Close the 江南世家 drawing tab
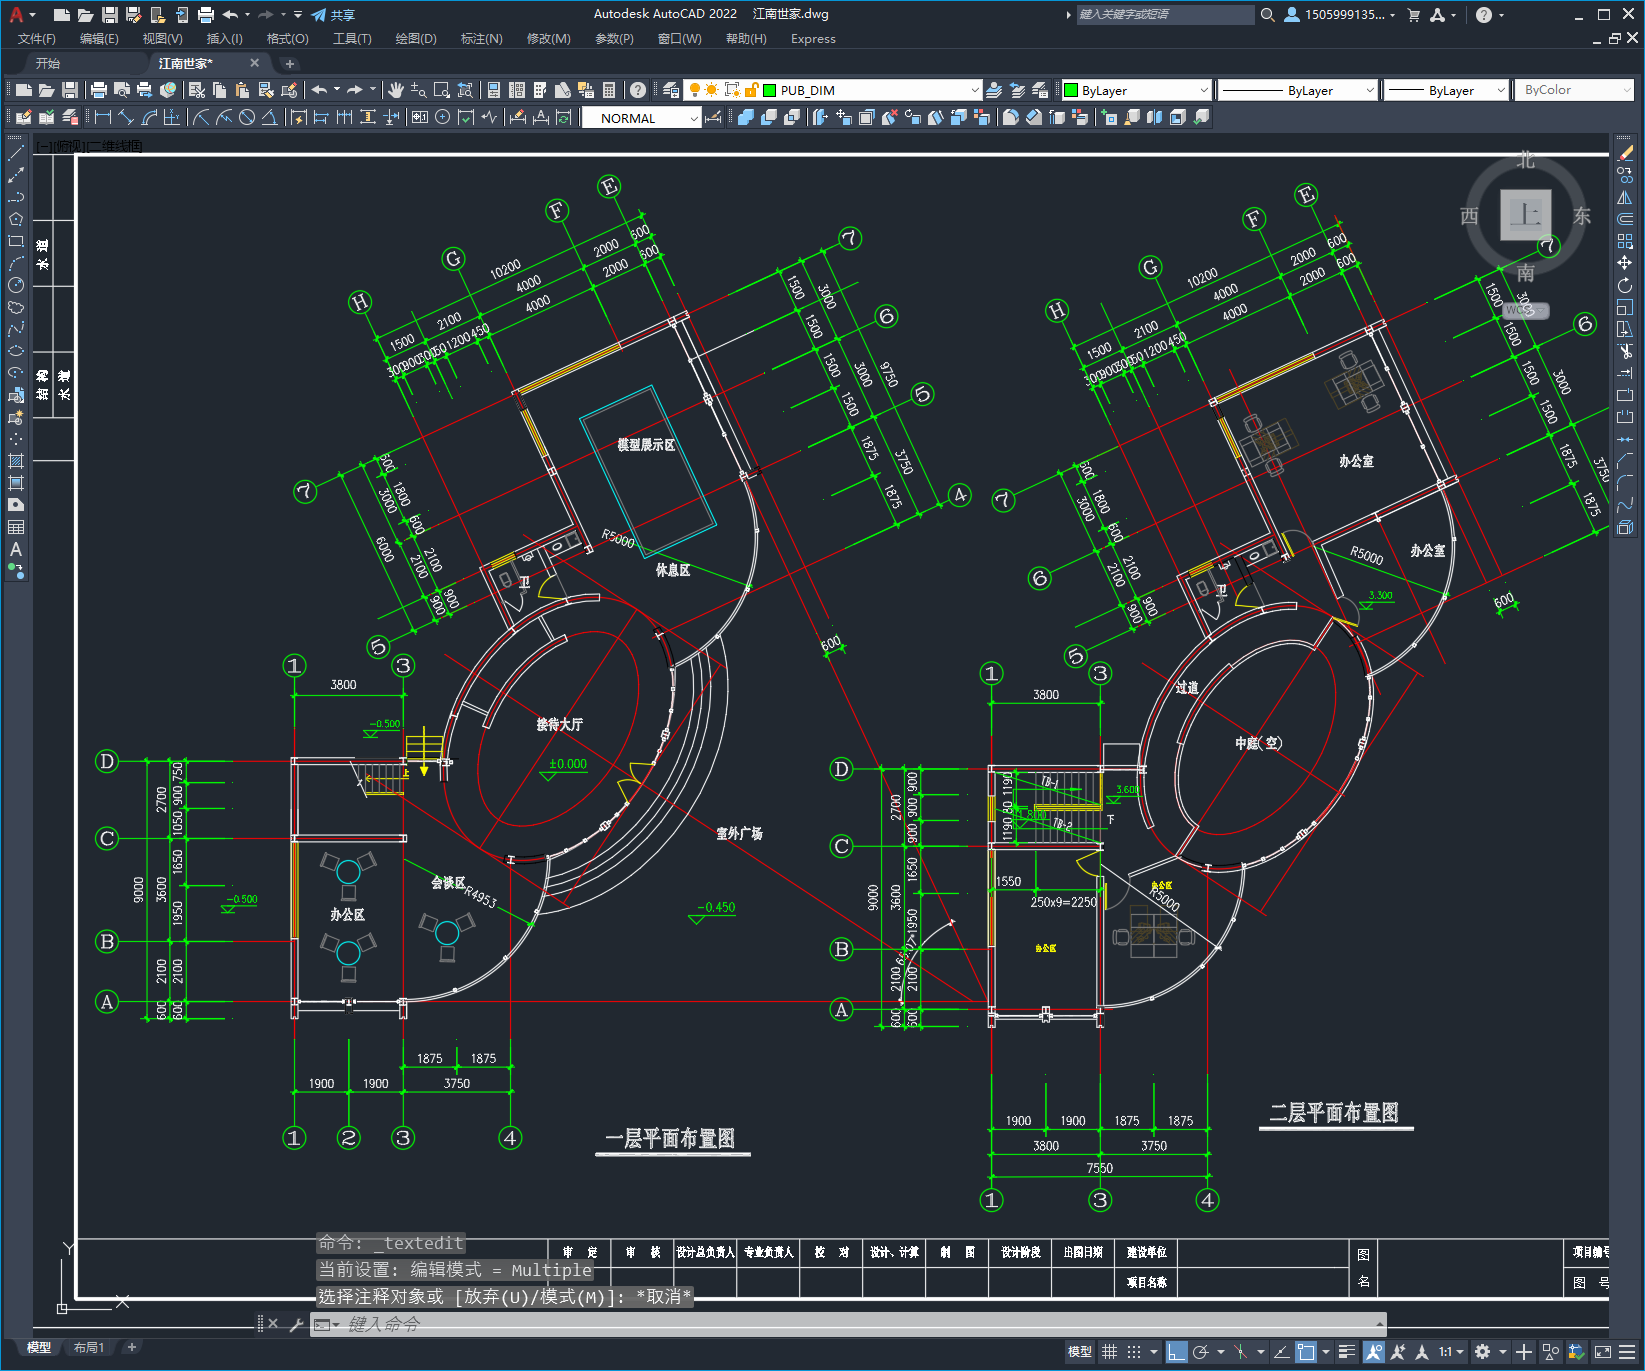The width and height of the screenshot is (1645, 1371). [254, 63]
